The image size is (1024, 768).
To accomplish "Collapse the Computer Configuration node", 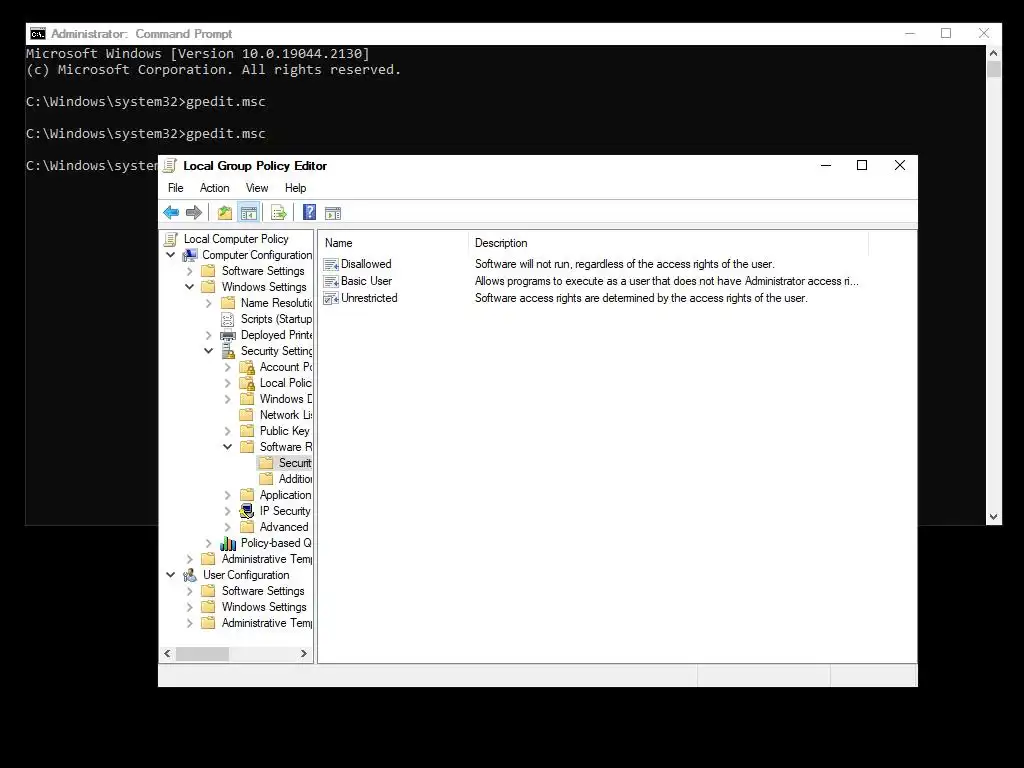I will point(171,255).
